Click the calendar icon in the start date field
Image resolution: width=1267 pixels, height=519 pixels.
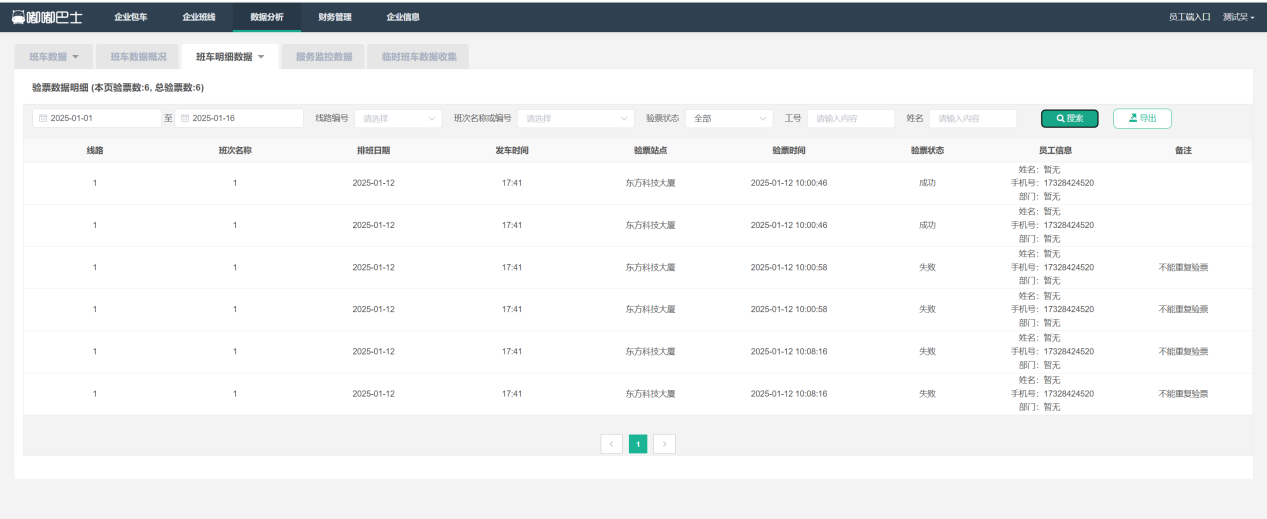(43, 118)
